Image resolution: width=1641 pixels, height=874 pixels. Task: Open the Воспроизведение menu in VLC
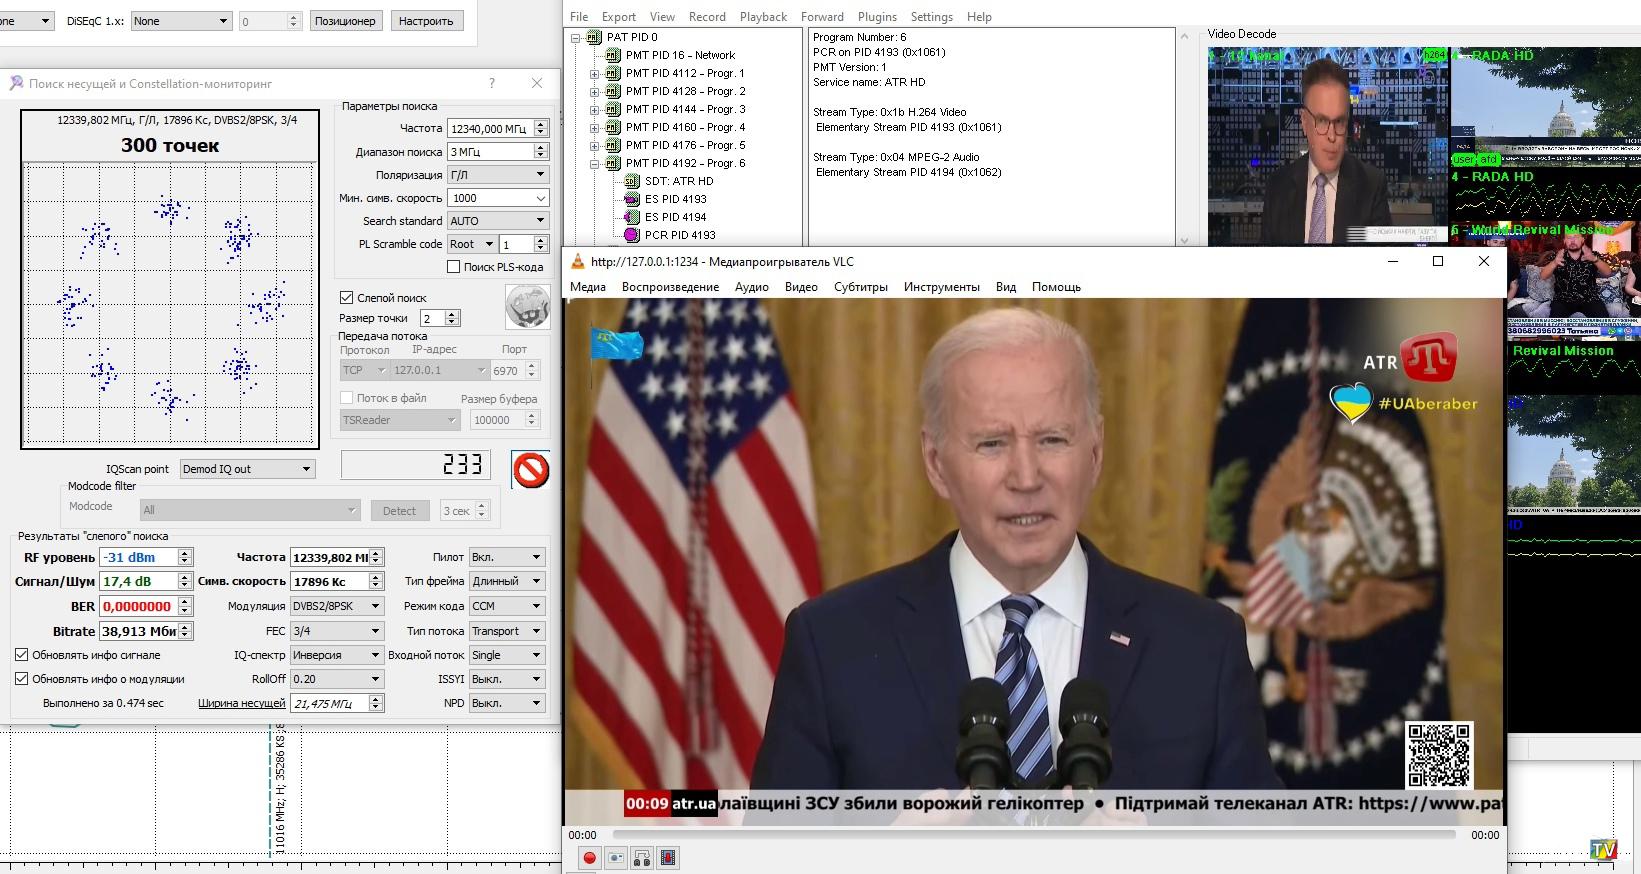click(670, 287)
